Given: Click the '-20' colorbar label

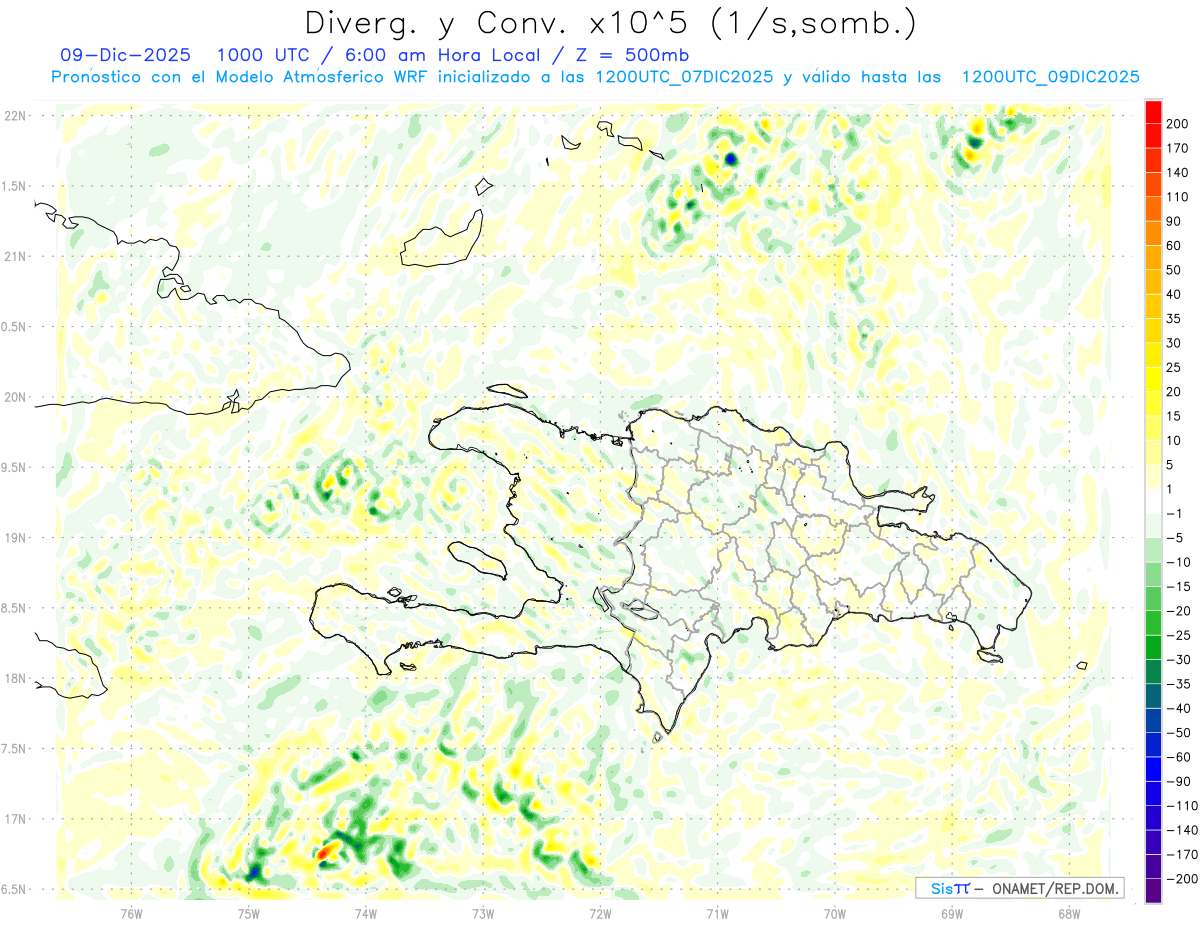Looking at the screenshot, I should click(1181, 611).
